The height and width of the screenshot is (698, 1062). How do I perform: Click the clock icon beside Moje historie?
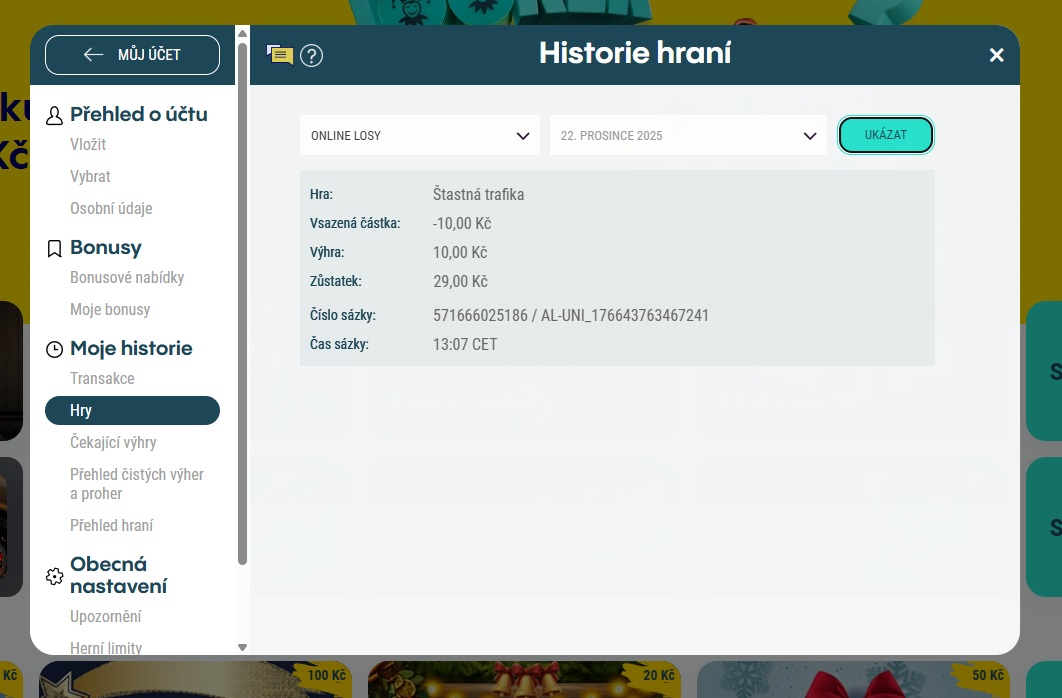[x=55, y=350]
